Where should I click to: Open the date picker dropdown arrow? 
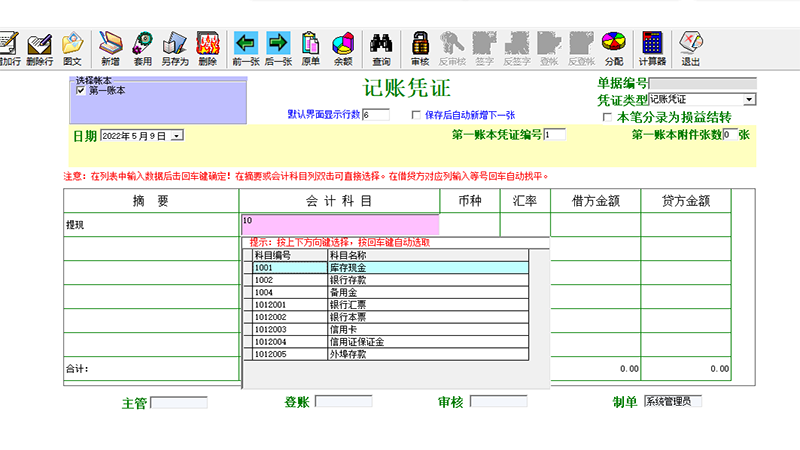coord(177,136)
